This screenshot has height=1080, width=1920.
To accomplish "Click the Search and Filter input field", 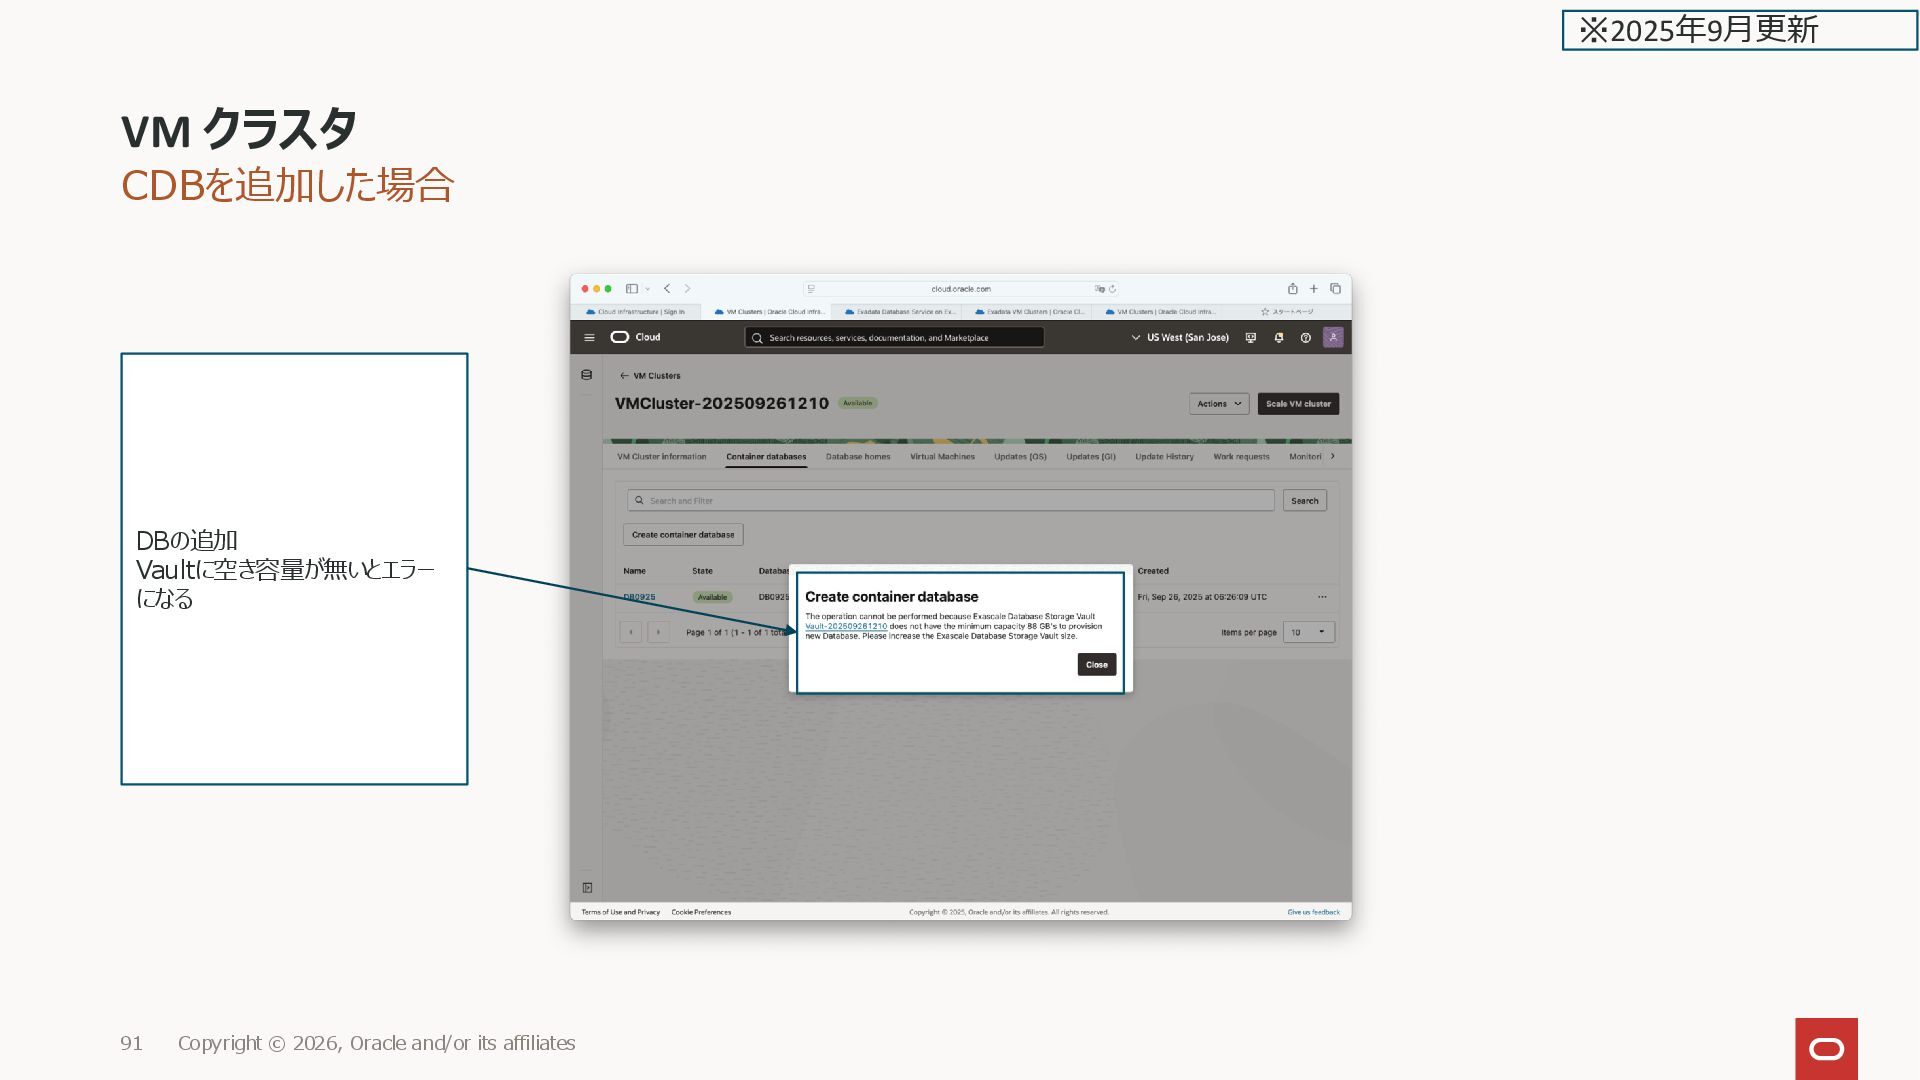I will (x=950, y=500).
